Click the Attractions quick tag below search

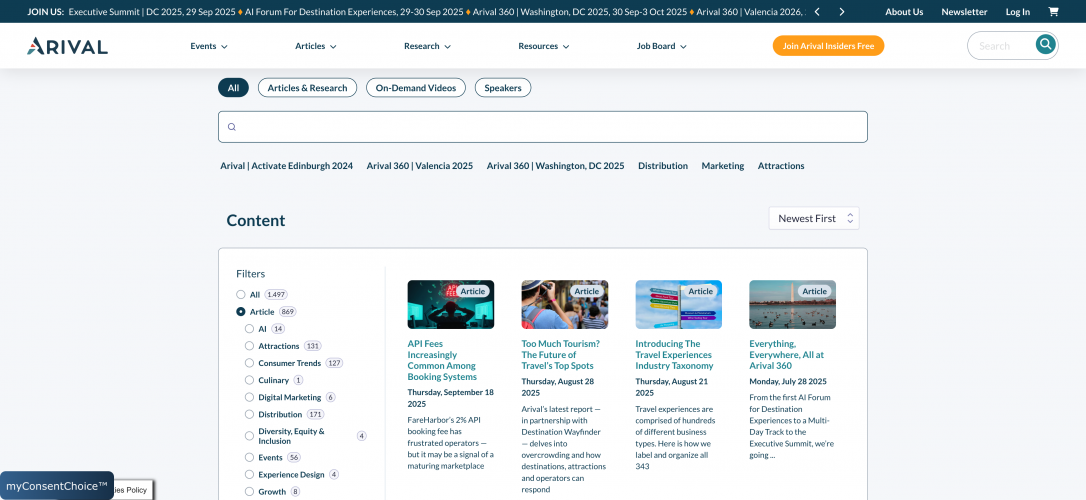pos(781,166)
